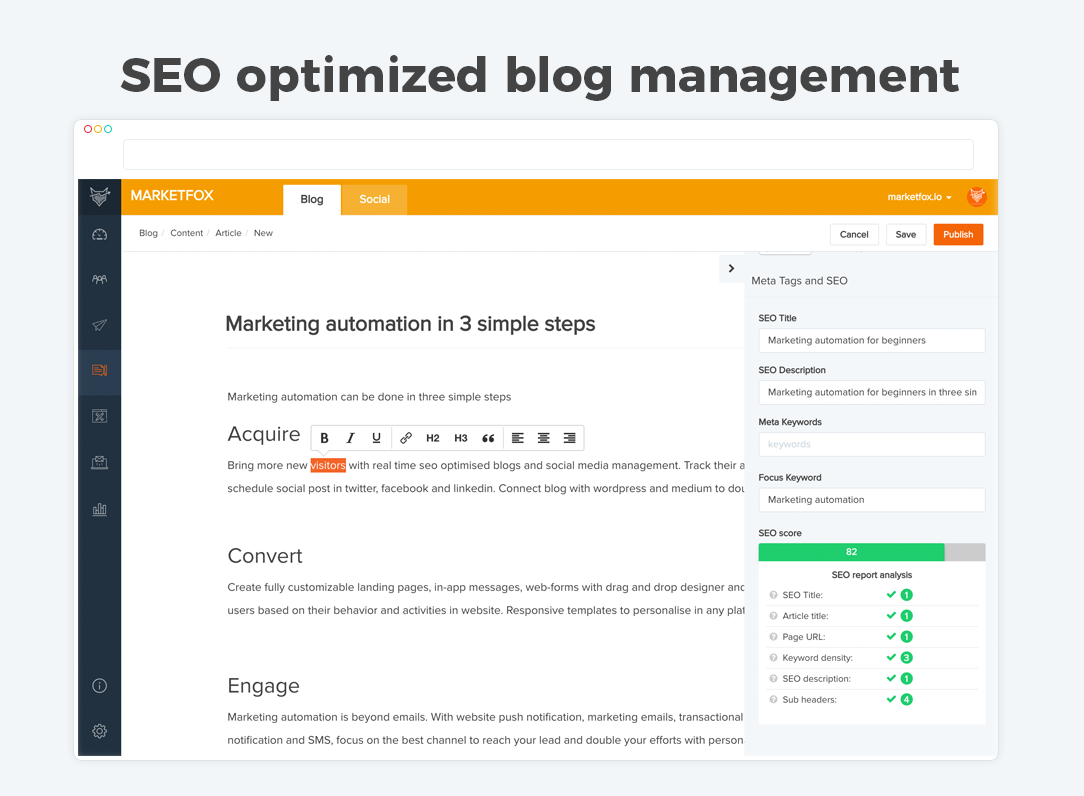1084x796 pixels.
Task: Click help icon beside SEO Title row
Action: pyautogui.click(x=773, y=595)
